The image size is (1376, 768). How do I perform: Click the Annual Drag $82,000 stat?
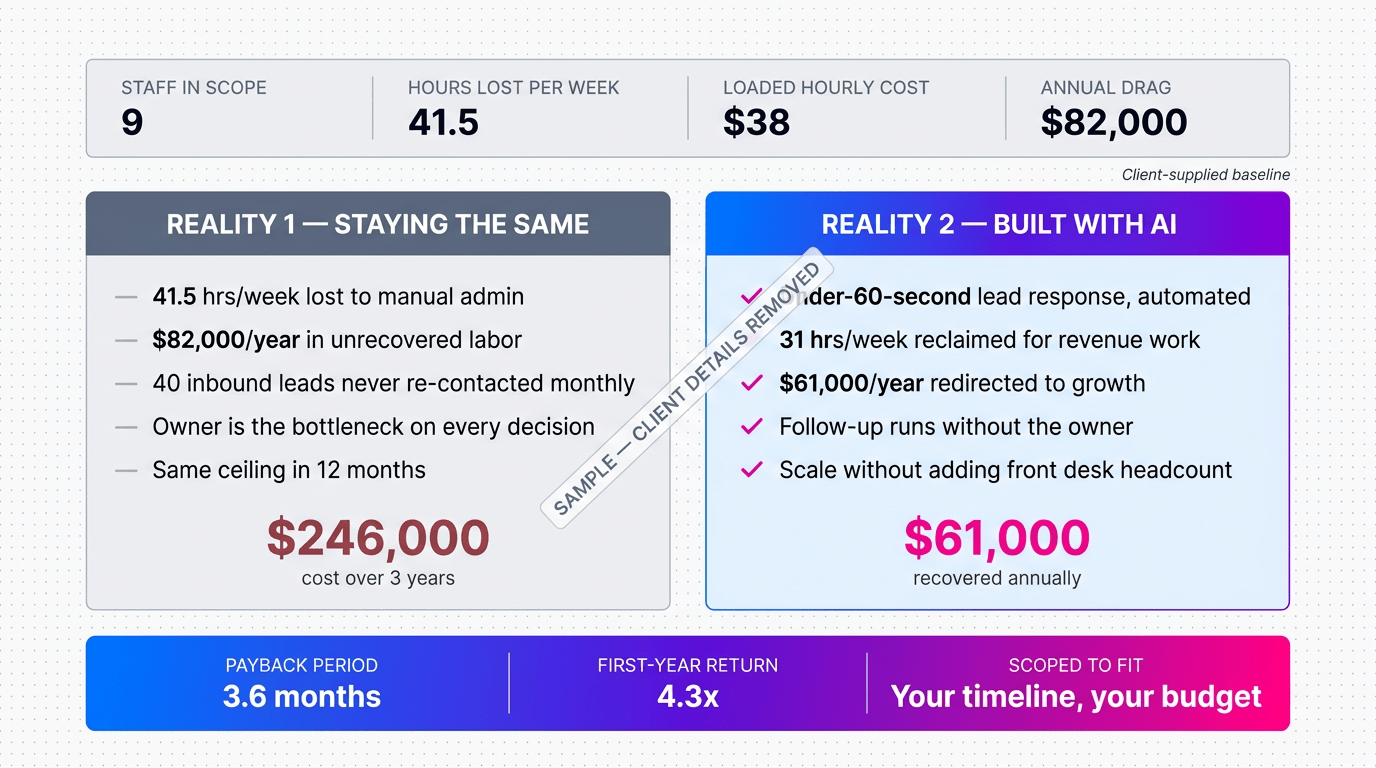tap(1113, 108)
